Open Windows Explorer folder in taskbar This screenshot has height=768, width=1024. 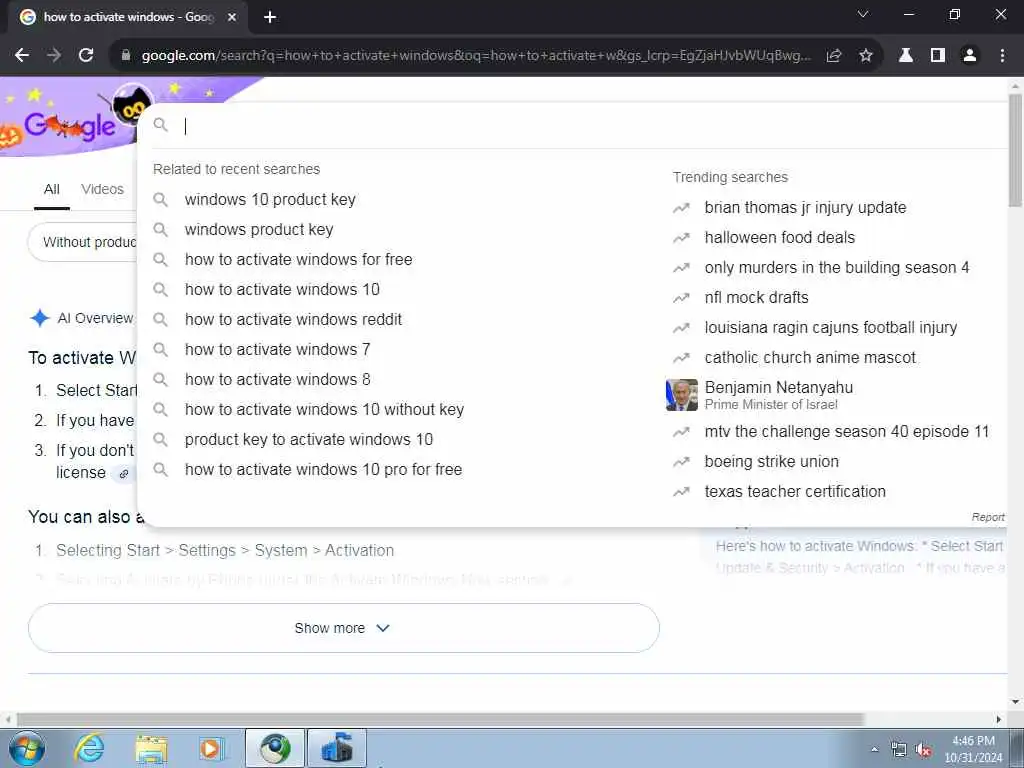[152, 749]
